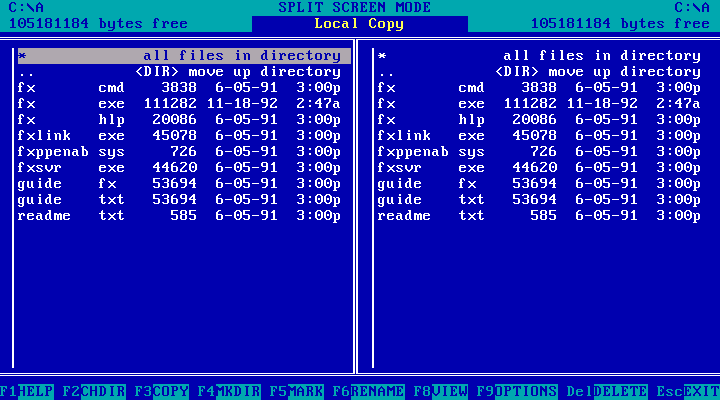
Task: Click right '105181184 bytes free' status
Action: click(620, 24)
